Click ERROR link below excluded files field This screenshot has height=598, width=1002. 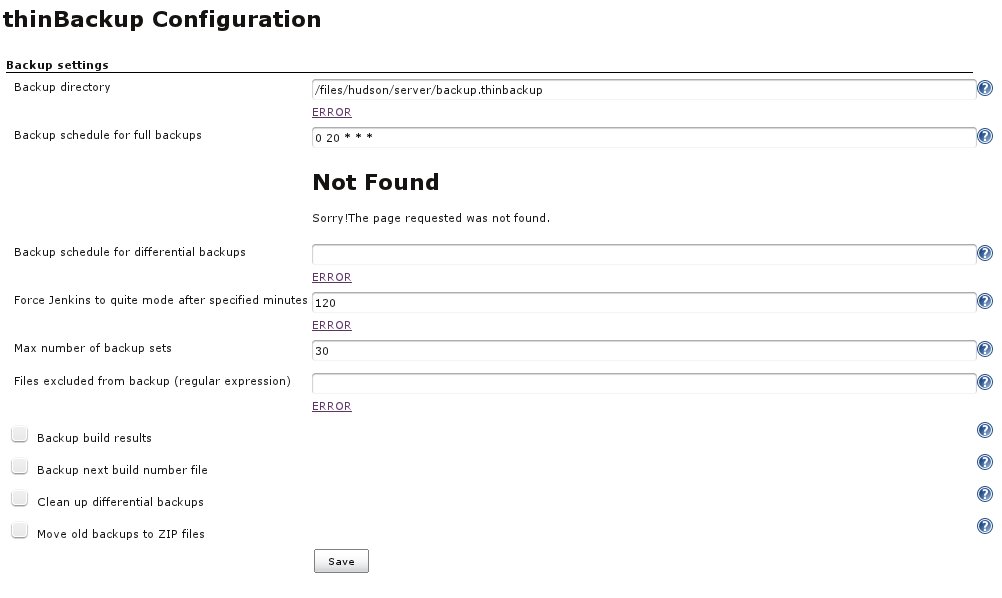pos(331,407)
